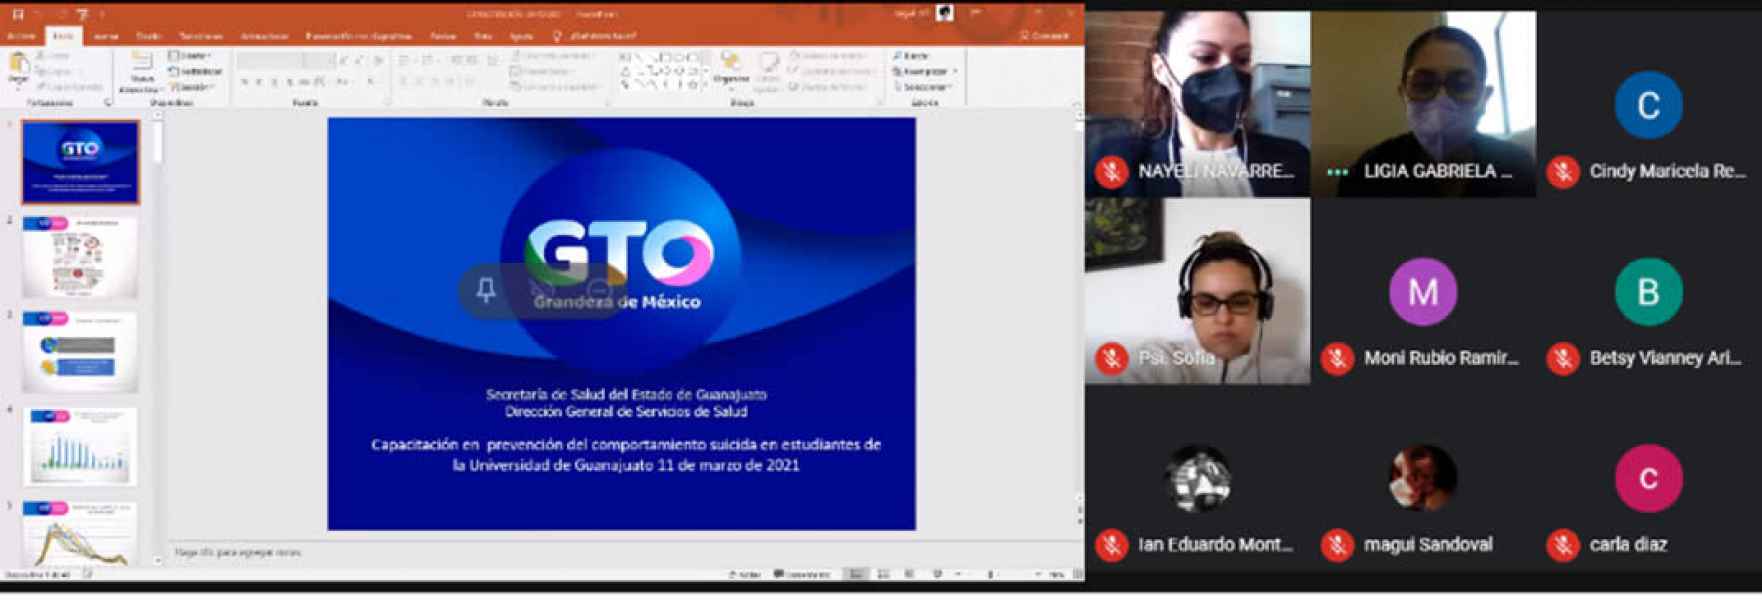The width and height of the screenshot is (1762, 600).
Task: Toggle Comentarios pane in status bar
Action: click(802, 574)
